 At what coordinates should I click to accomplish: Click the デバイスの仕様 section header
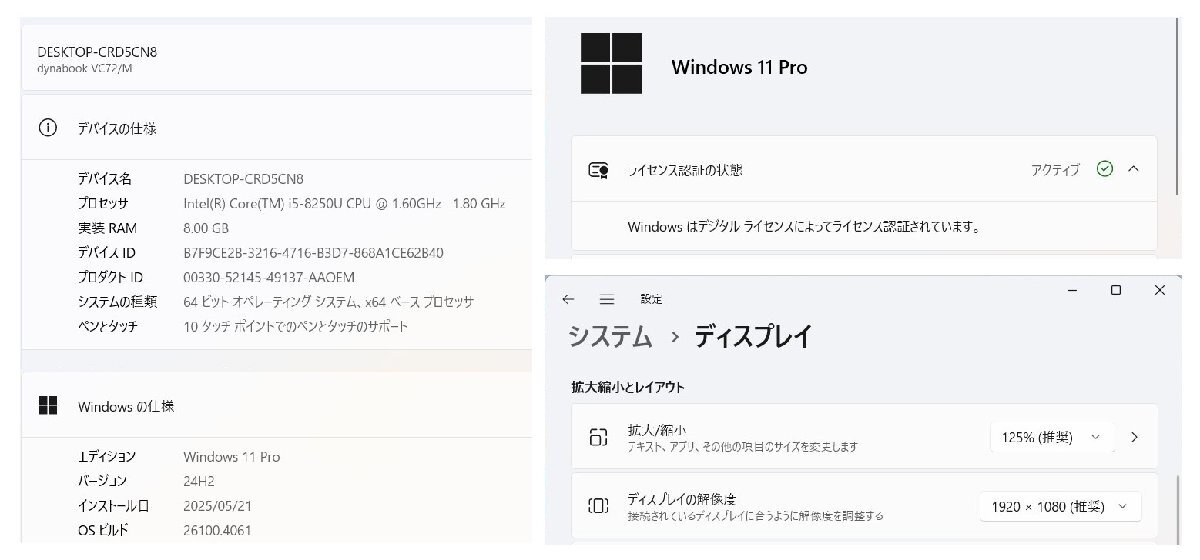tap(117, 128)
